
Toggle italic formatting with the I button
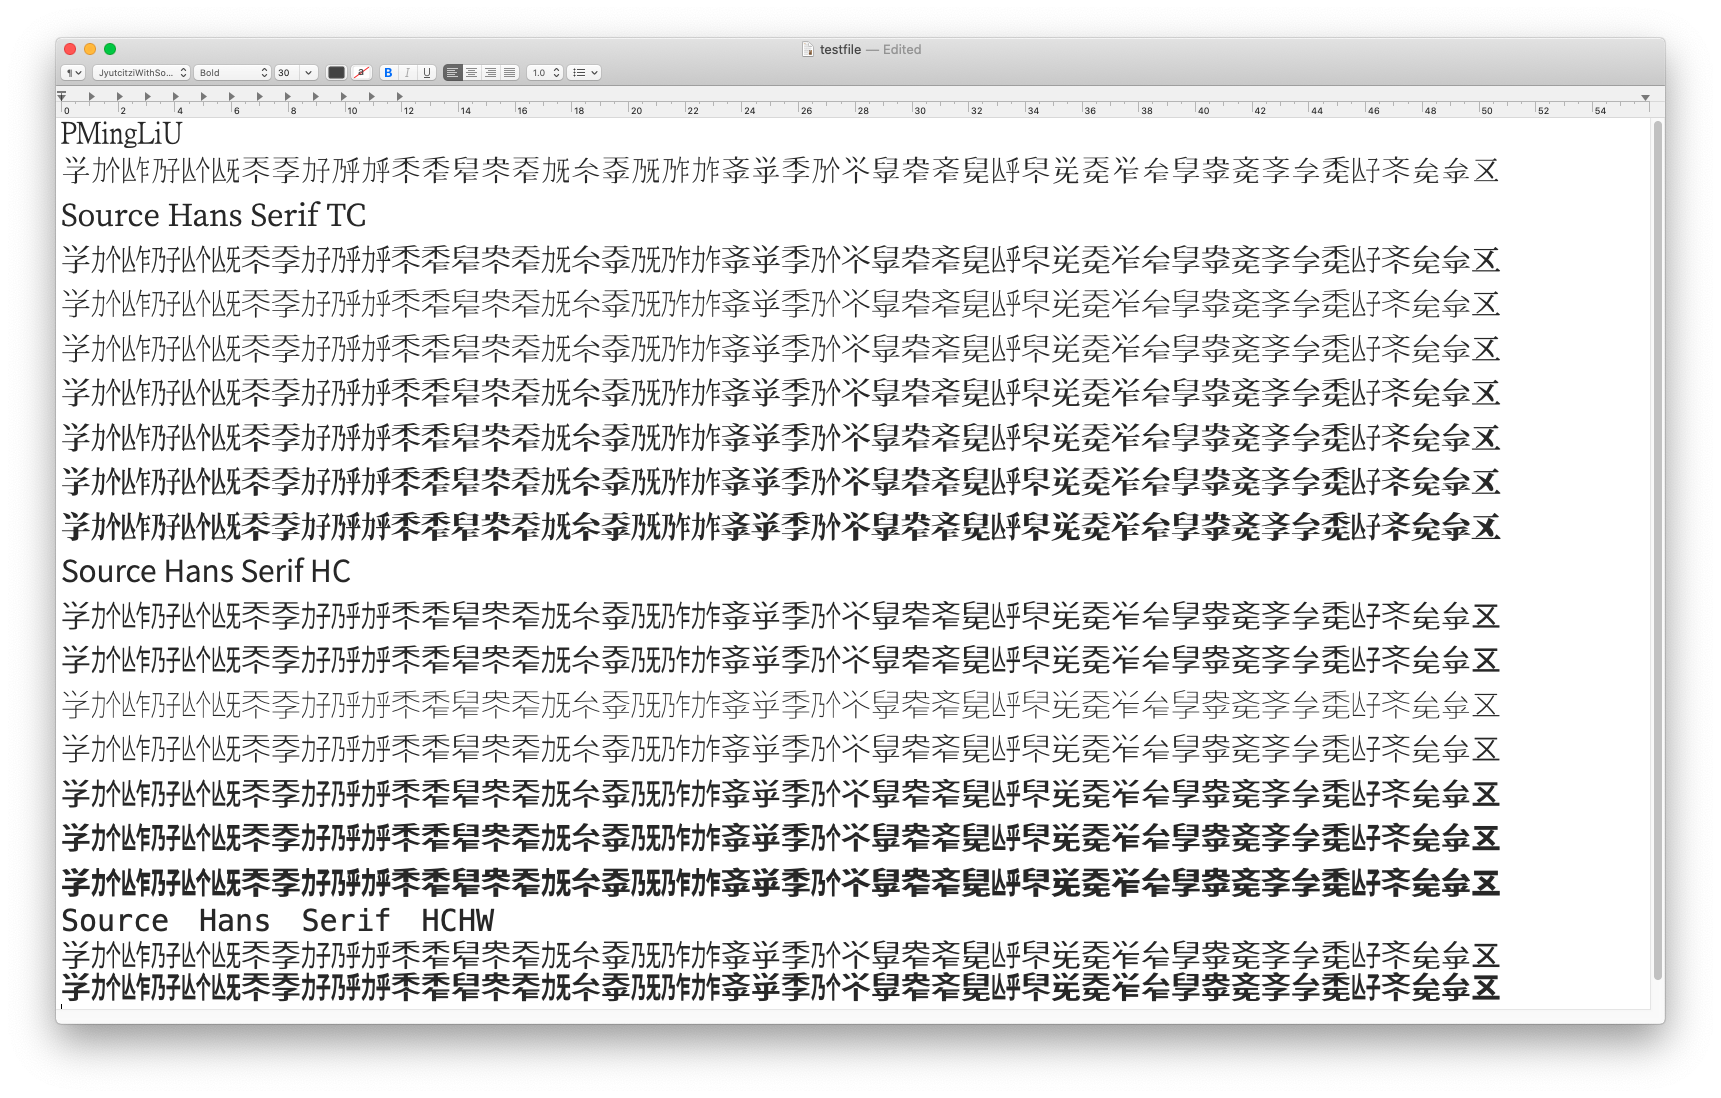point(407,73)
